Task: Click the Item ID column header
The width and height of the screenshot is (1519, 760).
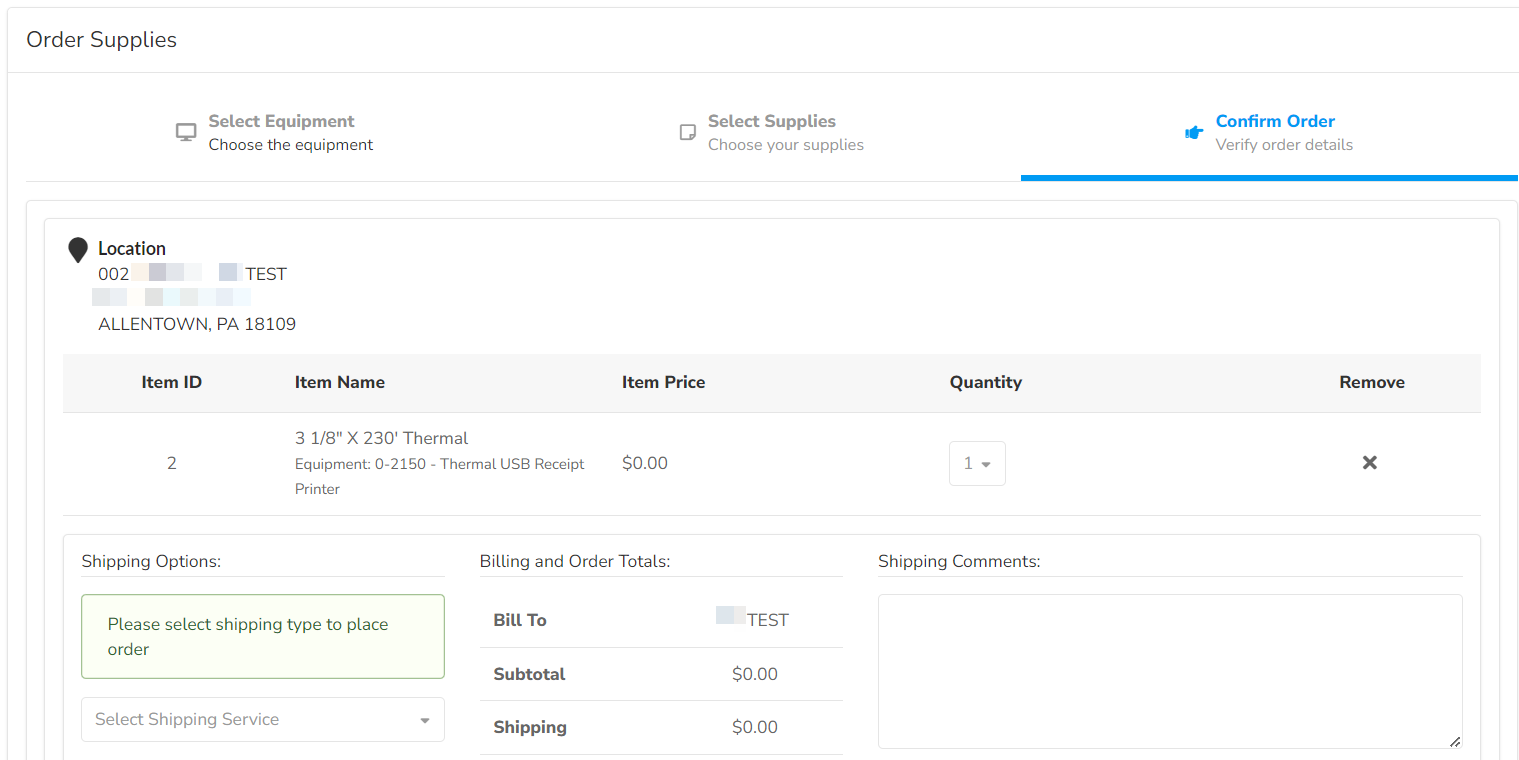Action: pyautogui.click(x=171, y=382)
